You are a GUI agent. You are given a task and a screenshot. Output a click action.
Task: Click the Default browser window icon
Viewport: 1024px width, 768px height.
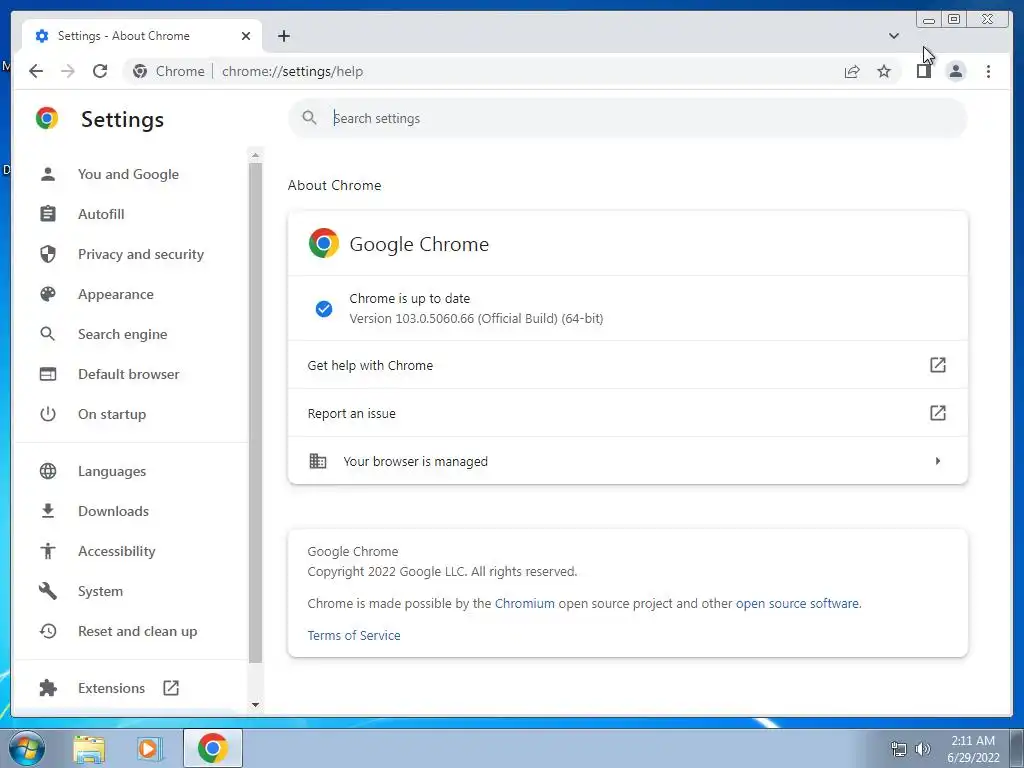coord(48,374)
